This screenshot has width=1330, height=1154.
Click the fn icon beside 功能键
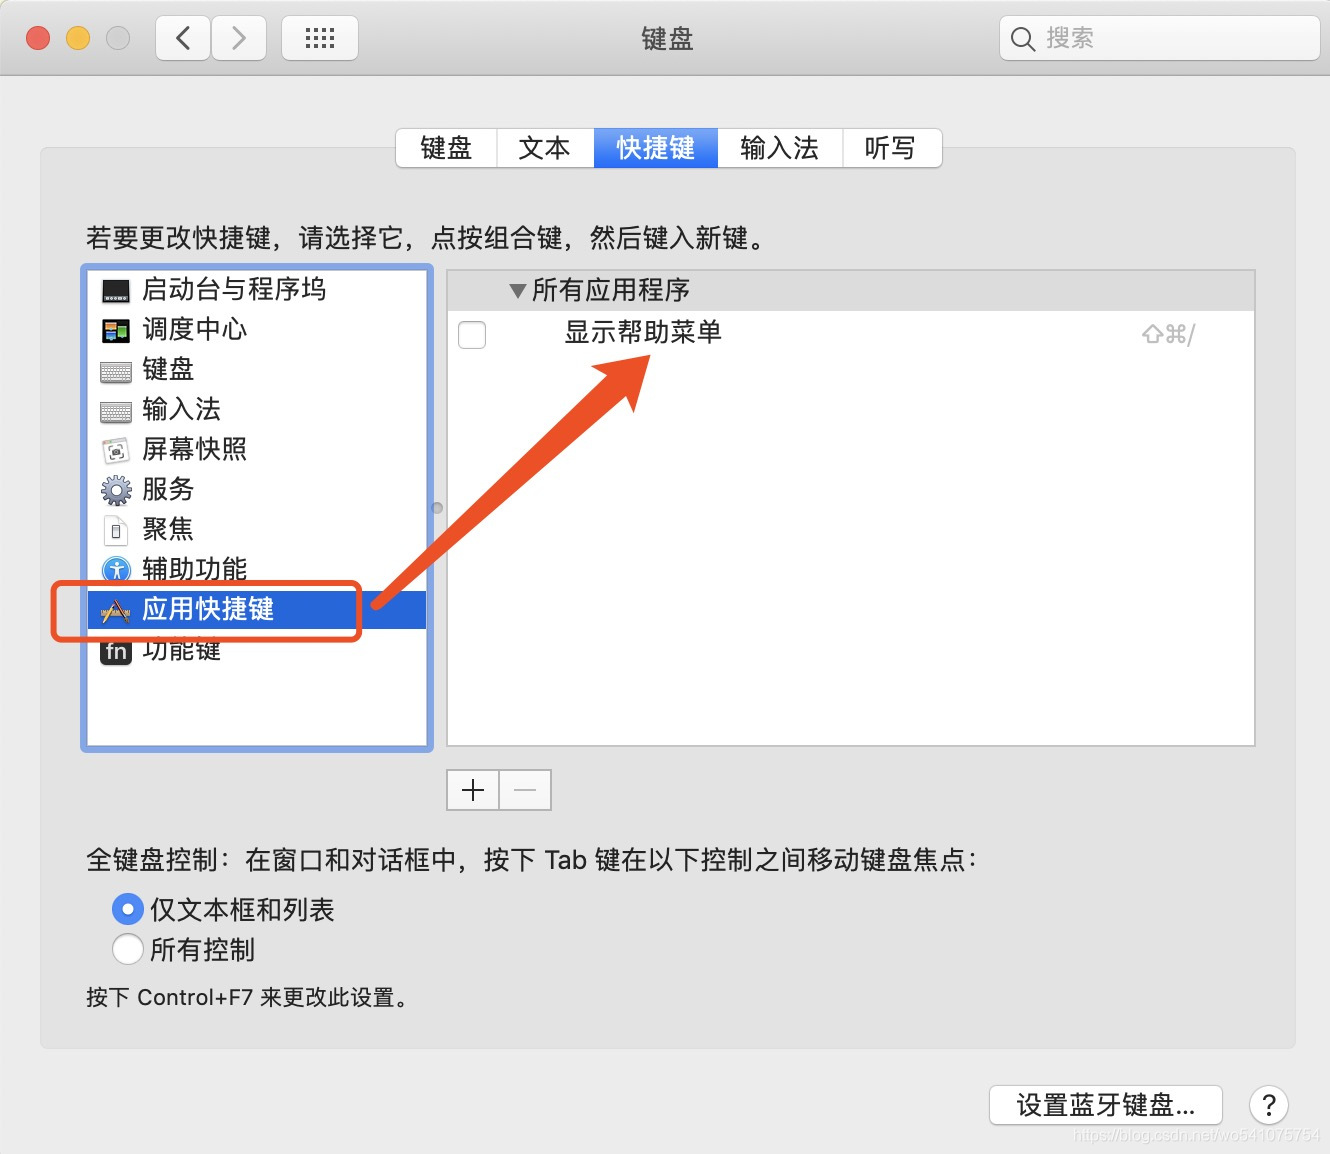click(x=116, y=652)
